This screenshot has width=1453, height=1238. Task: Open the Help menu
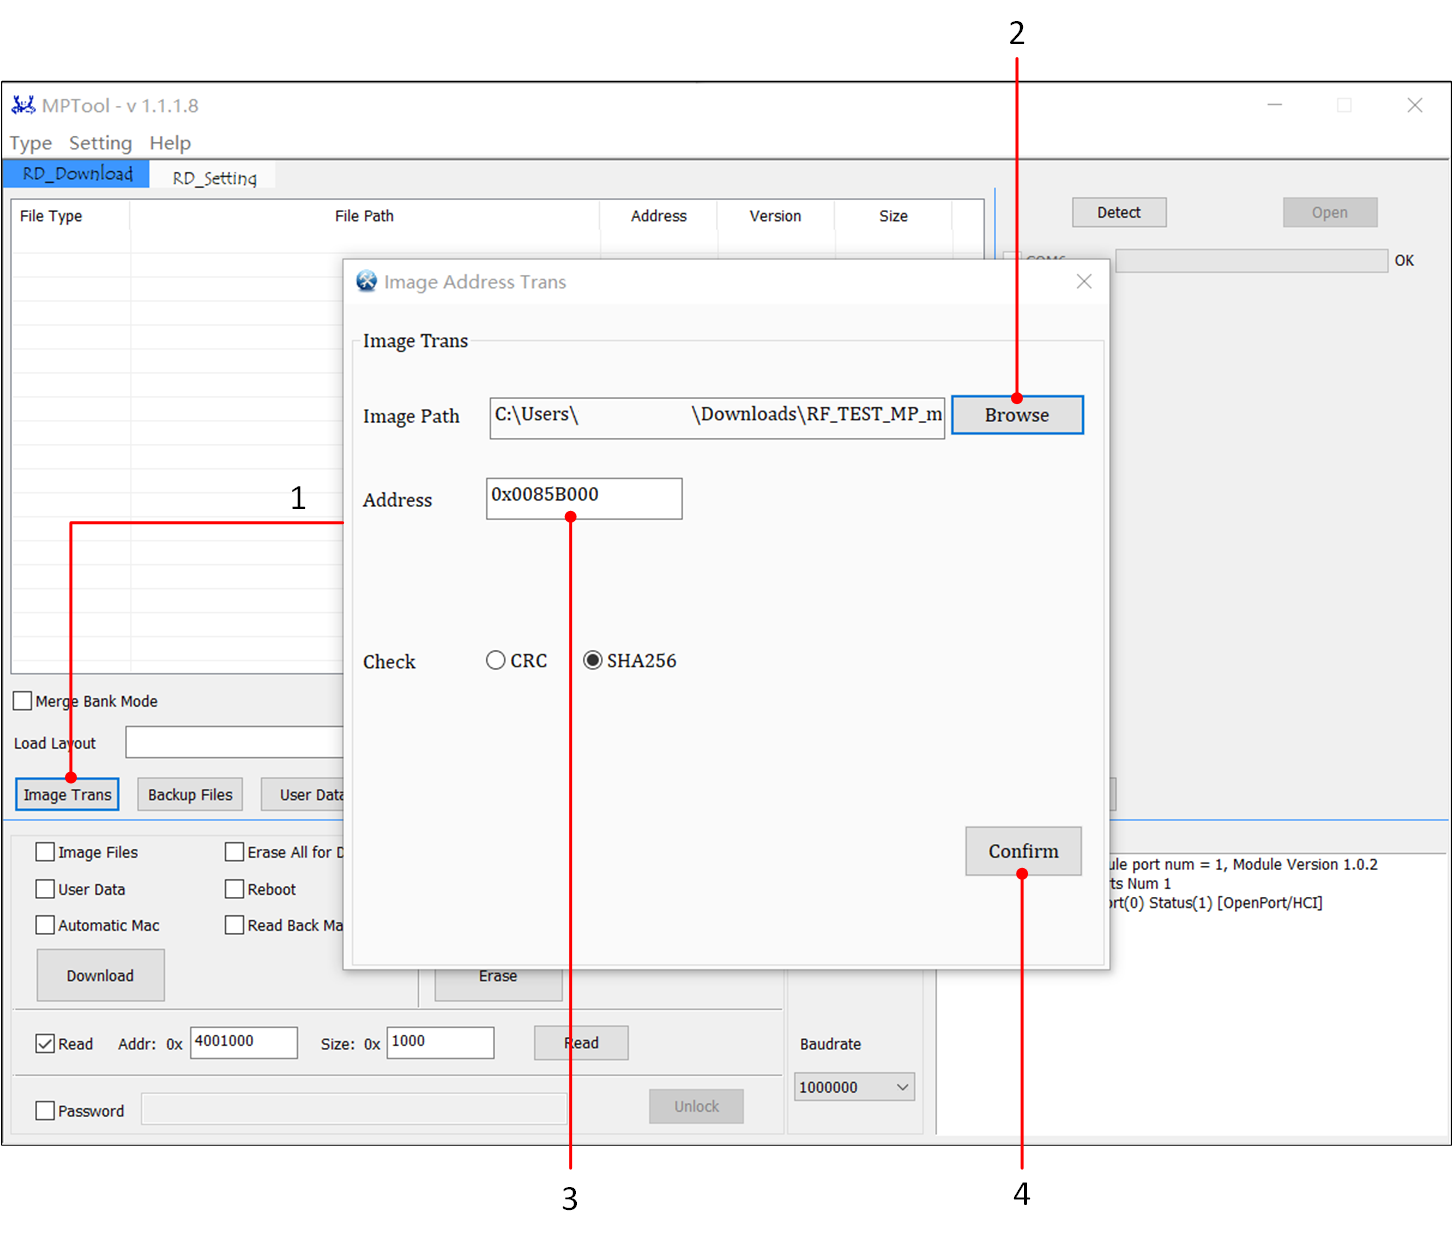[x=170, y=143]
